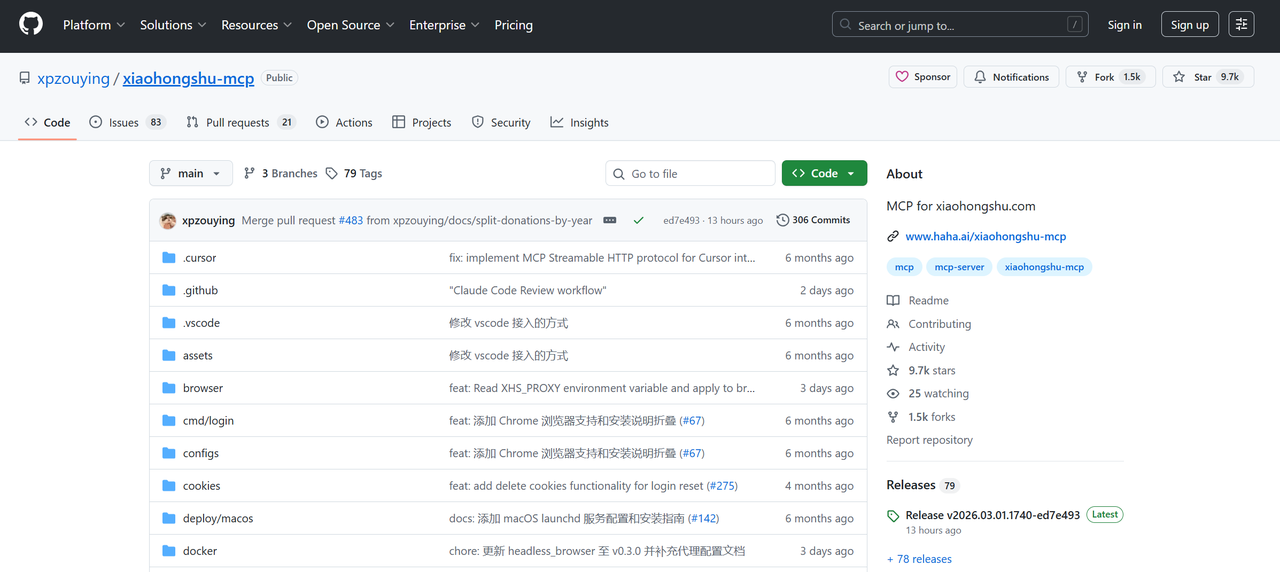Viewport: 1280px width, 572px height.
Task: Expand the Enterprise menu
Action: click(x=445, y=25)
